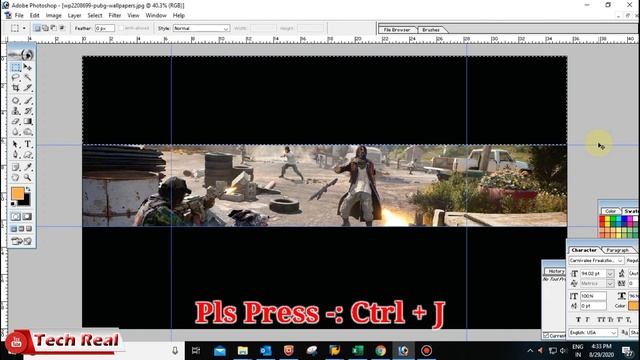Choose Add to Selection mode
This screenshot has height=360, width=640.
45,28
